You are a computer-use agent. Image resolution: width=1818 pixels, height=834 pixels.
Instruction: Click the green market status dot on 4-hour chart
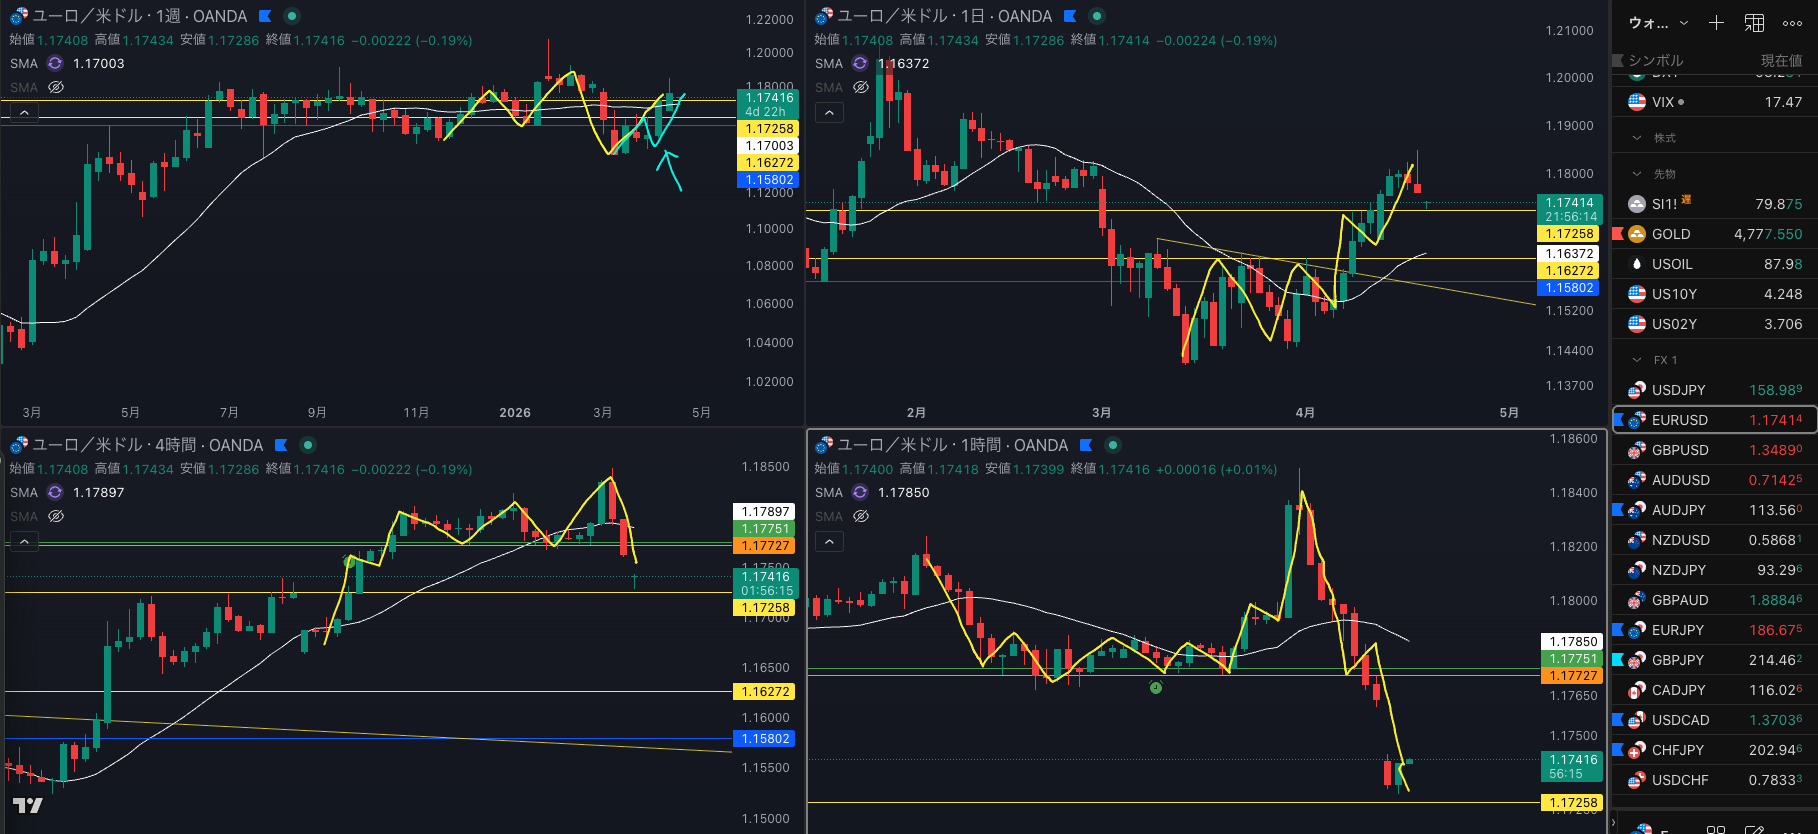tap(308, 445)
